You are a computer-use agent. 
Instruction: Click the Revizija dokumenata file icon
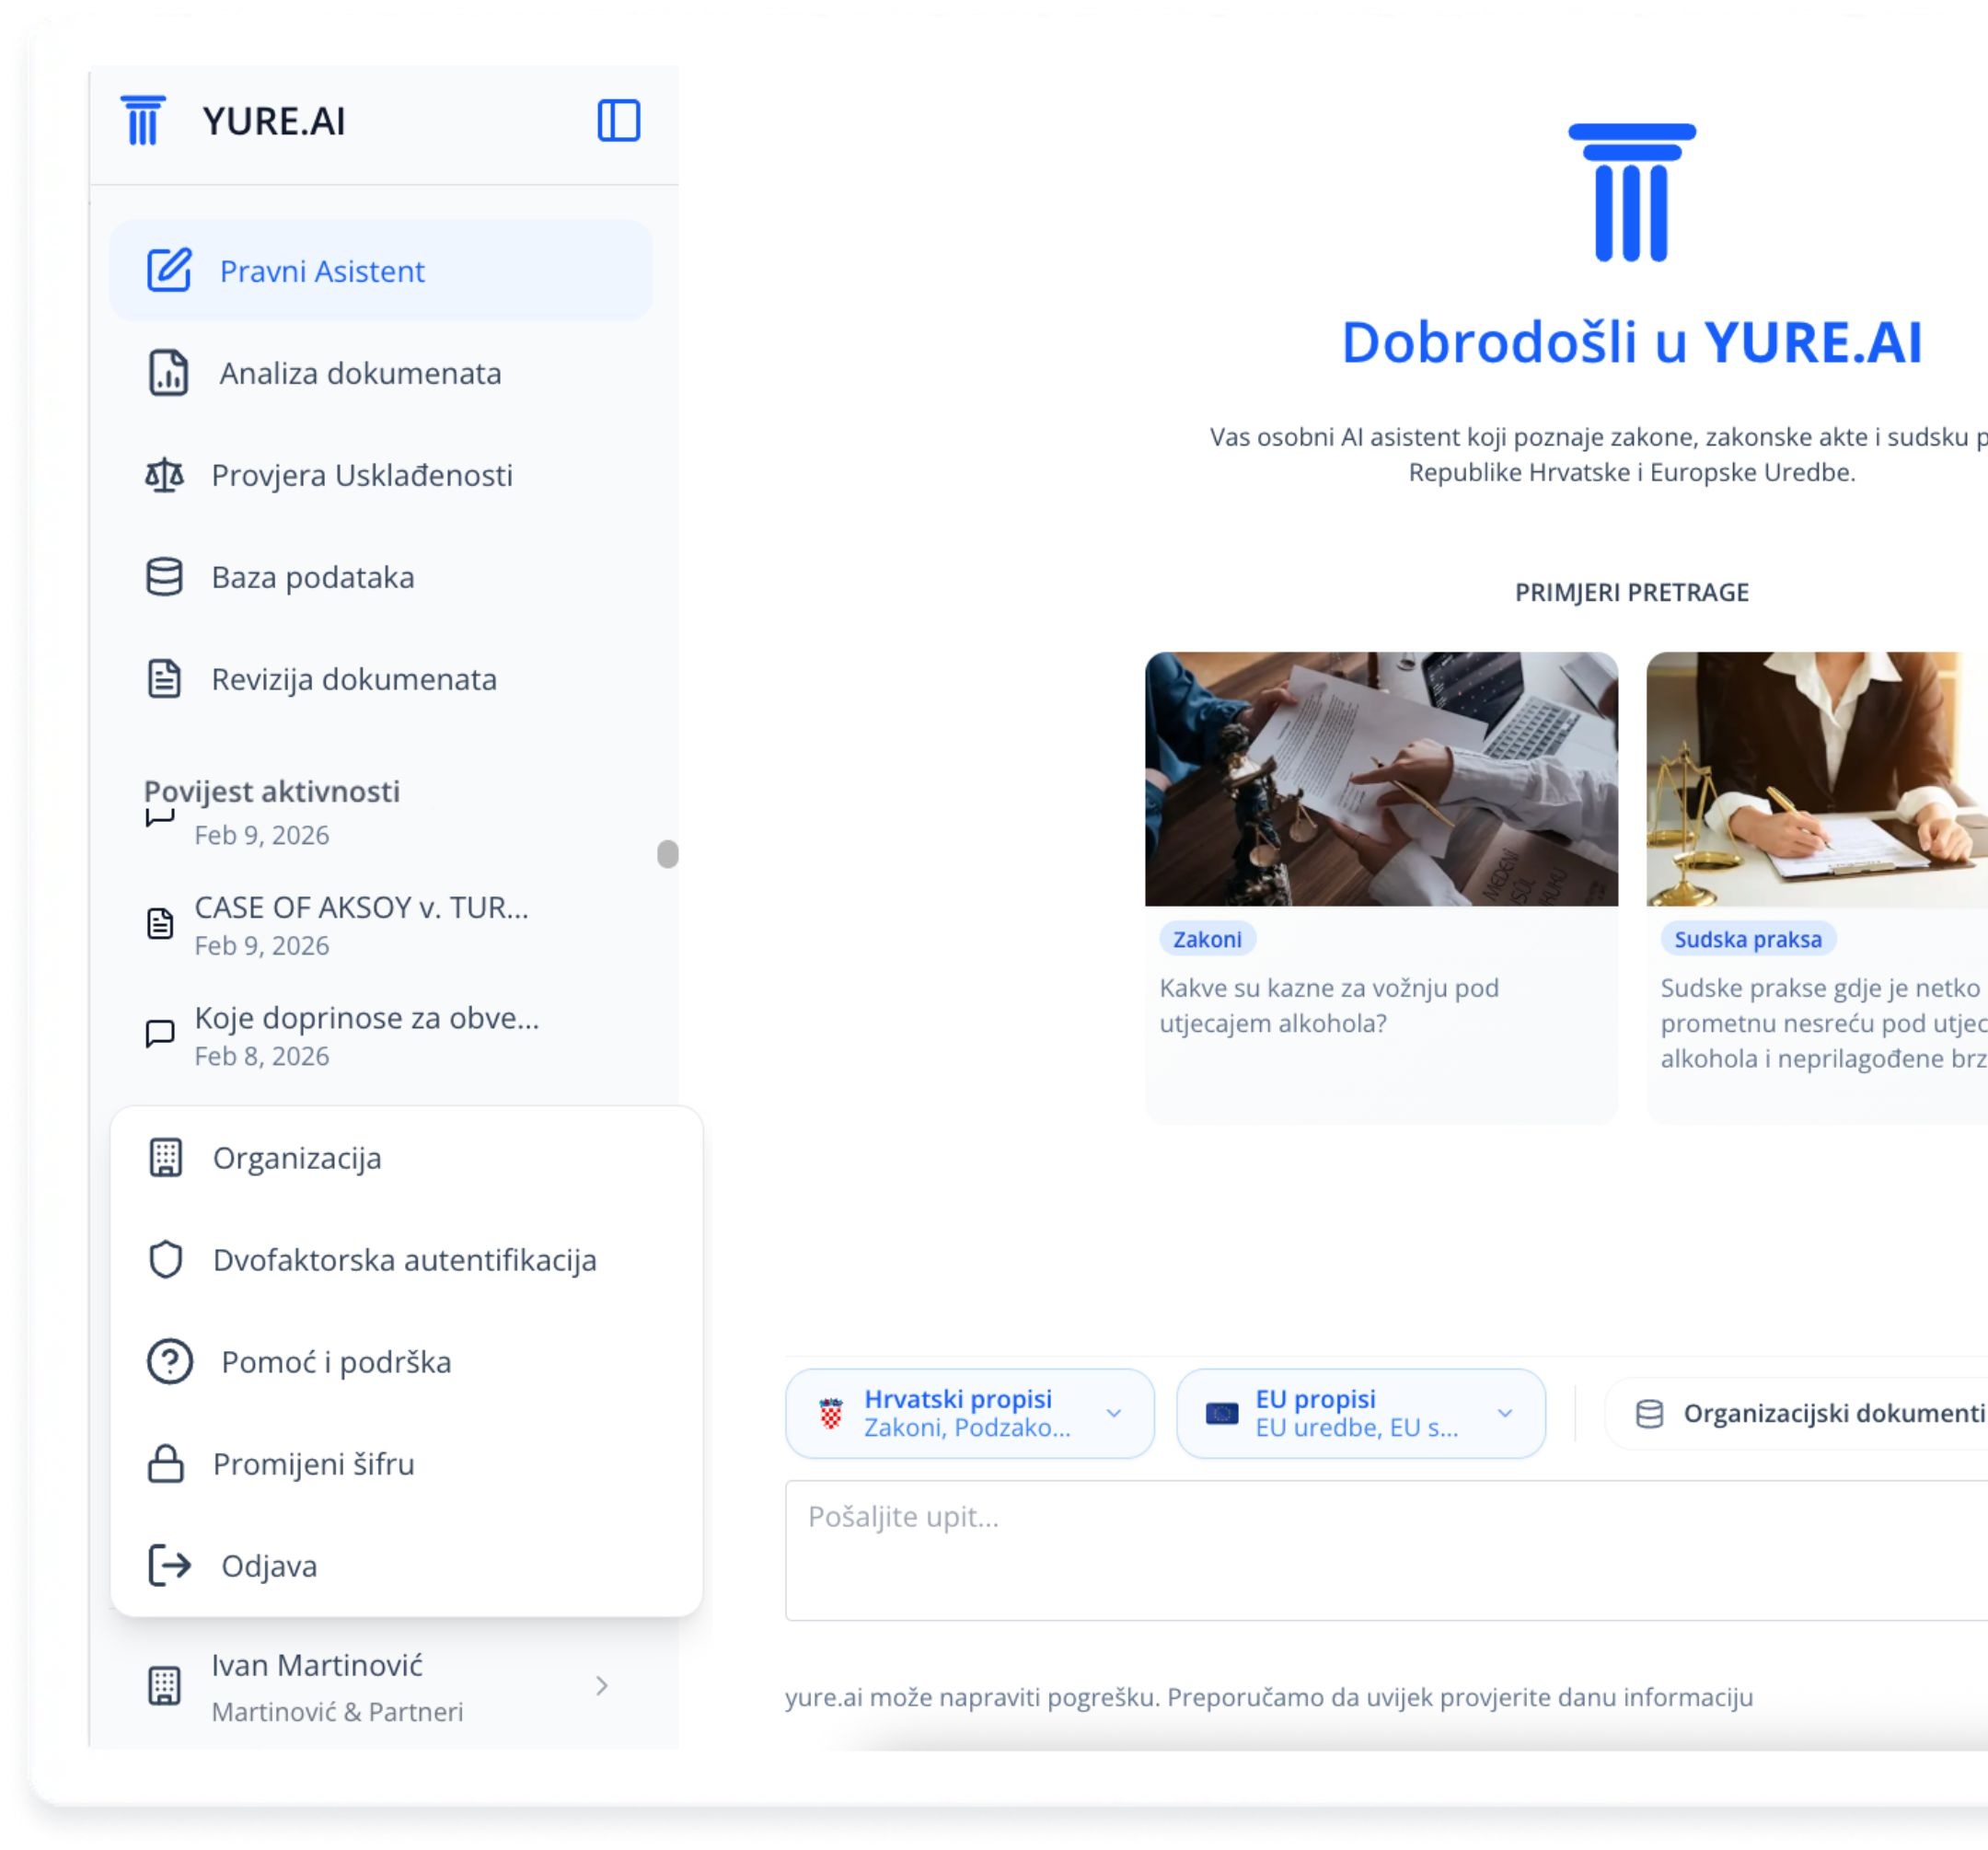(165, 679)
